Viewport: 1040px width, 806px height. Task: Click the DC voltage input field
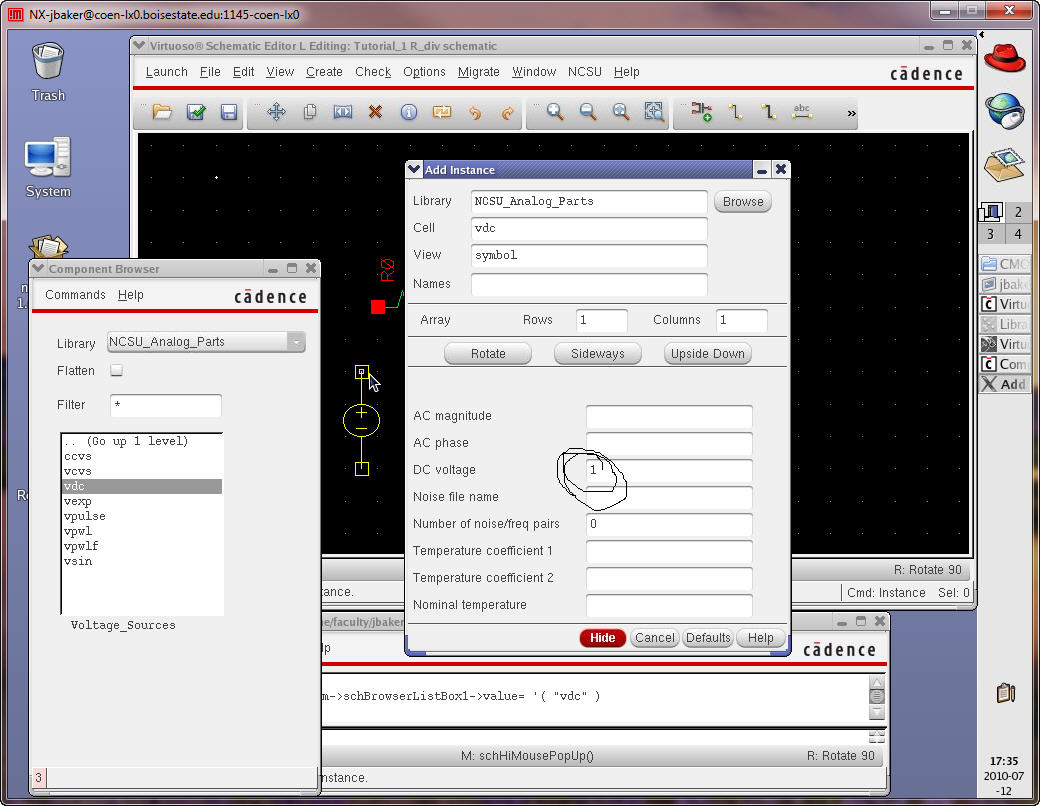(668, 470)
